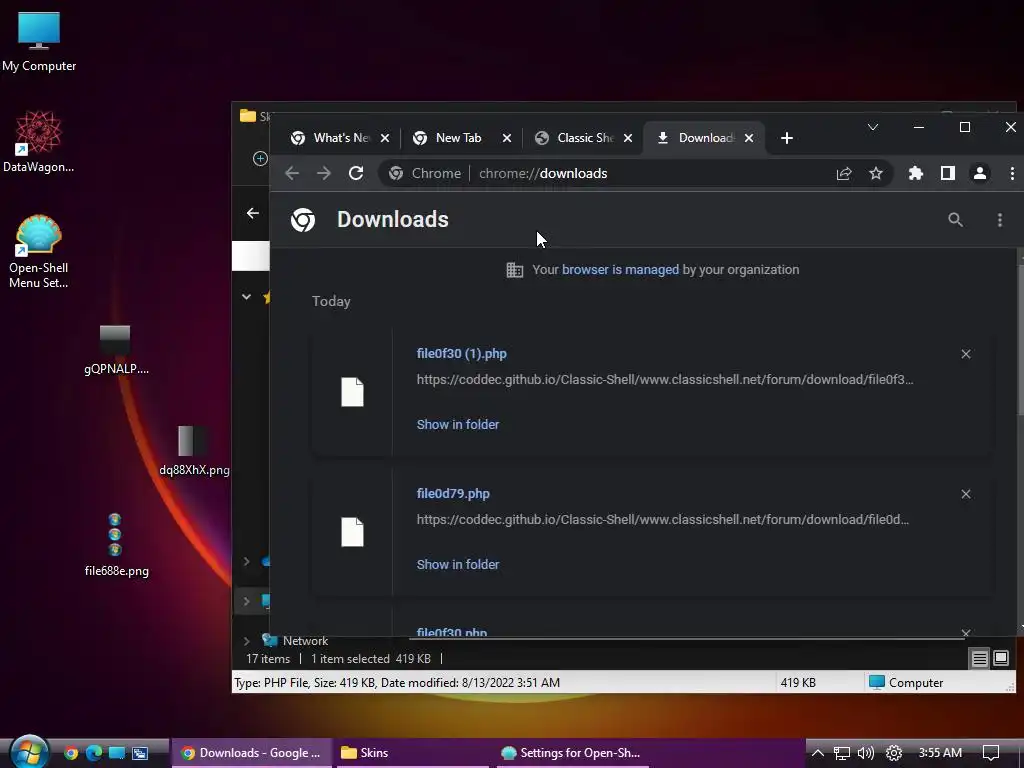Click the Computer status bar entry

[906, 682]
